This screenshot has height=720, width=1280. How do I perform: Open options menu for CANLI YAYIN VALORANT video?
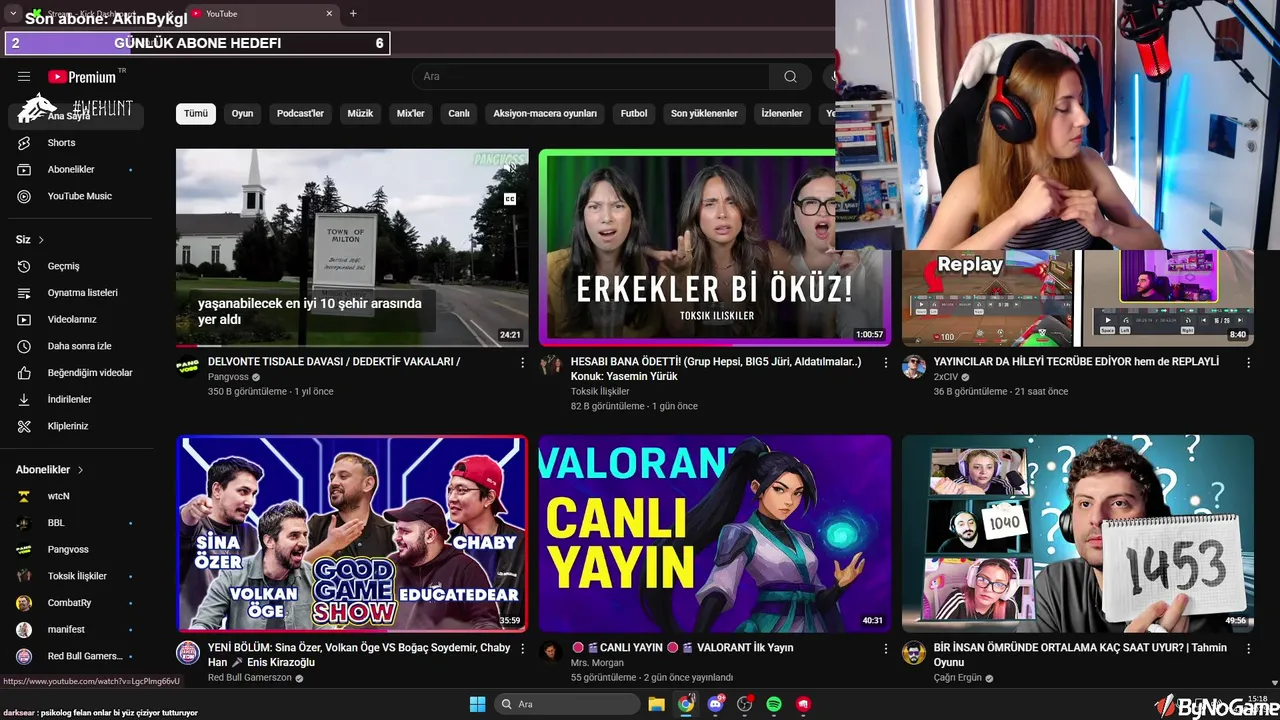tap(885, 649)
